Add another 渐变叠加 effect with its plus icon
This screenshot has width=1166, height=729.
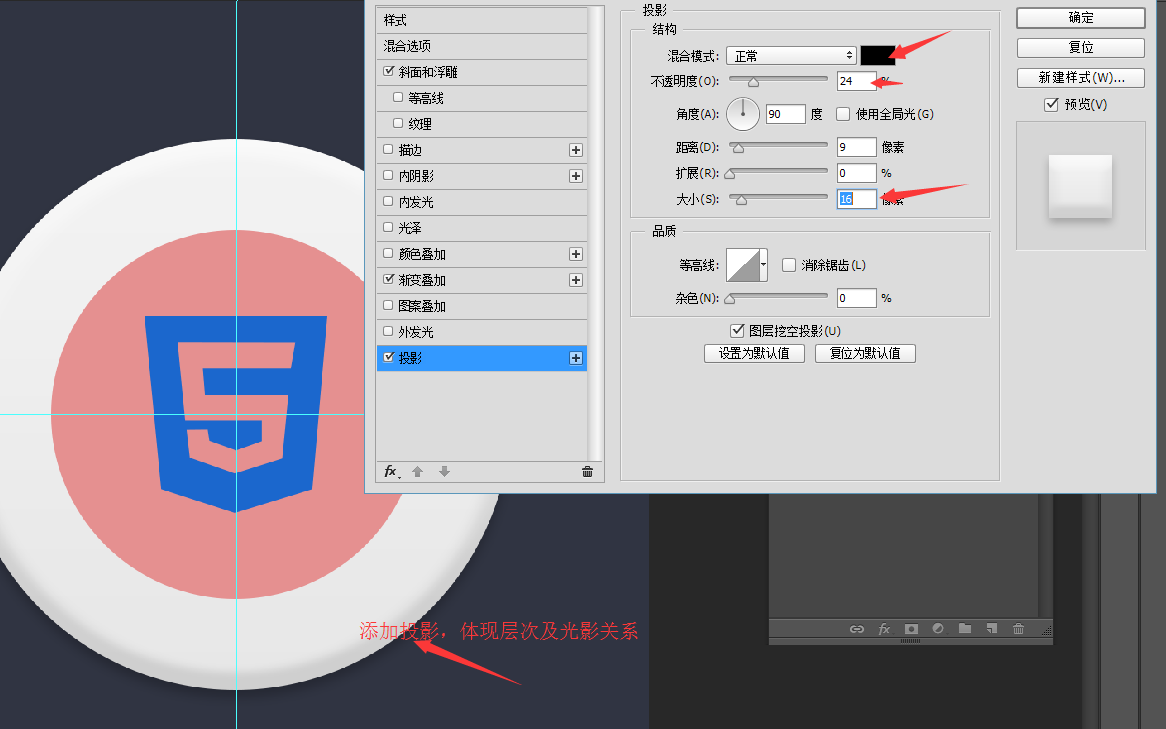(x=576, y=280)
